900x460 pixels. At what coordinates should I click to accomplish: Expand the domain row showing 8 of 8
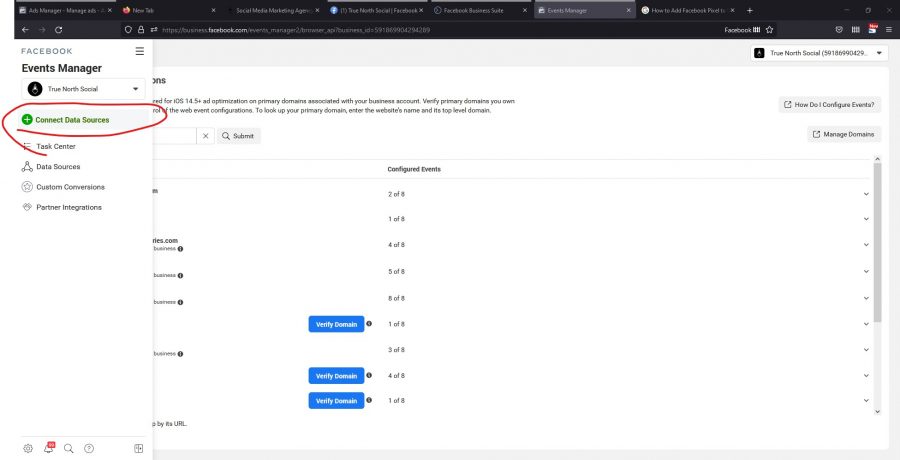pyautogui.click(x=866, y=298)
